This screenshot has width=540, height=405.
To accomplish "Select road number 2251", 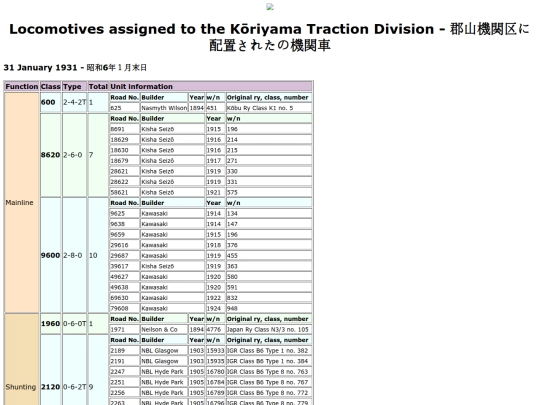I will pyautogui.click(x=125, y=382).
